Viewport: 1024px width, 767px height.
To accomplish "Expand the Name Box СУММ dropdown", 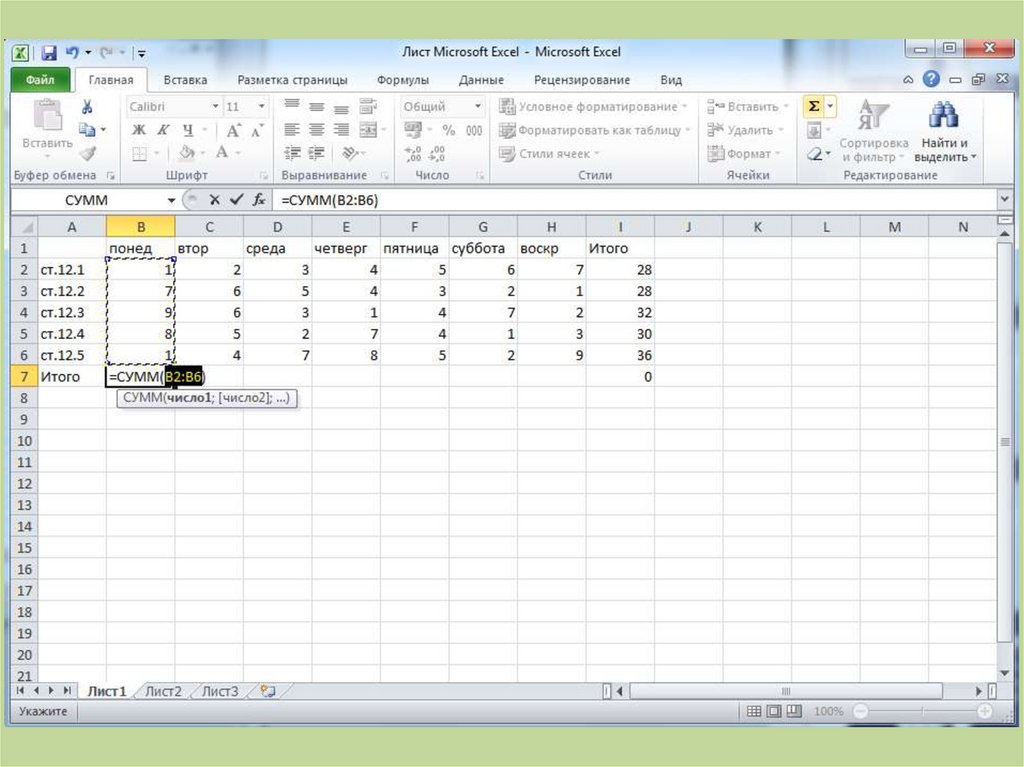I will pos(171,200).
